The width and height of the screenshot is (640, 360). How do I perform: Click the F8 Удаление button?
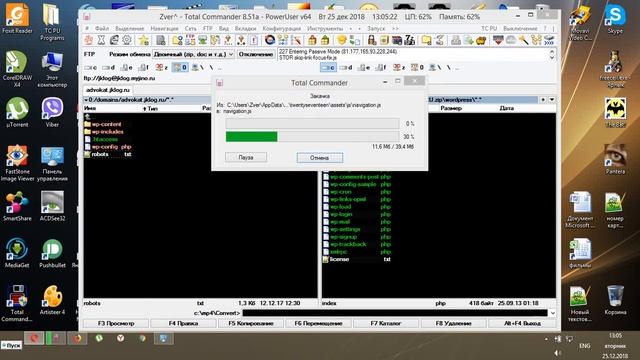453,323
